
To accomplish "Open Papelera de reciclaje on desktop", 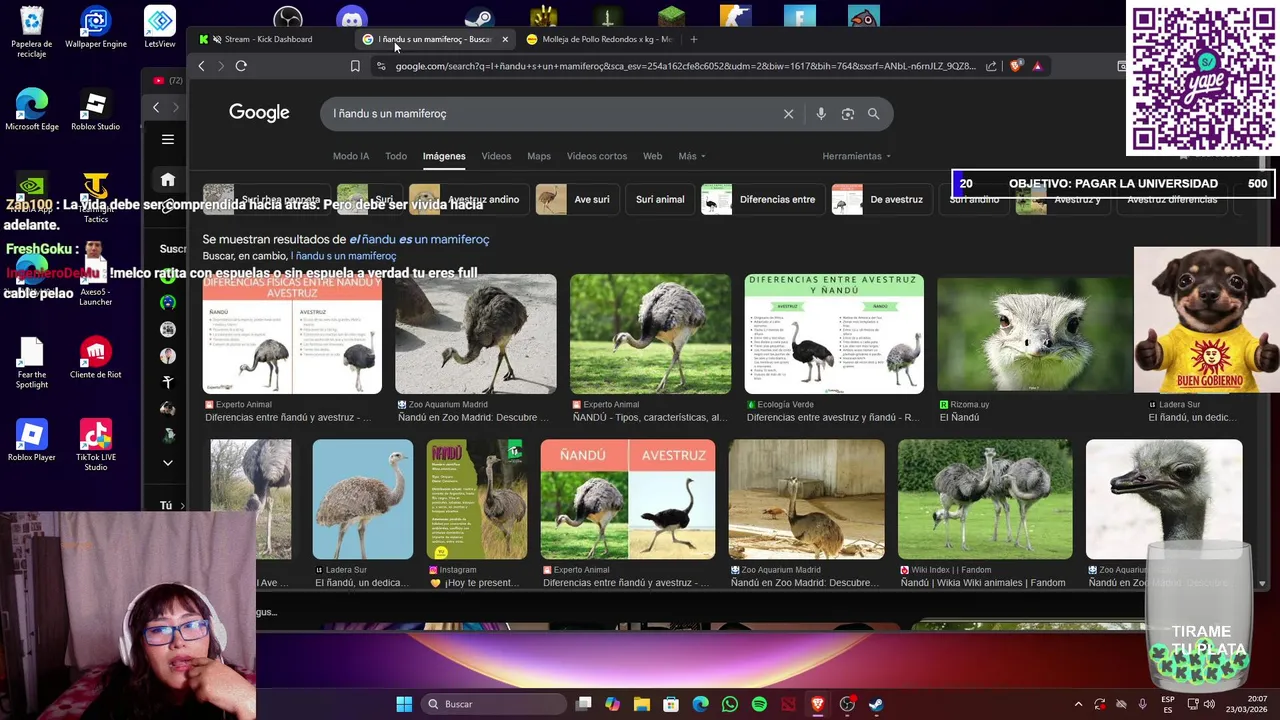I will coord(32,32).
